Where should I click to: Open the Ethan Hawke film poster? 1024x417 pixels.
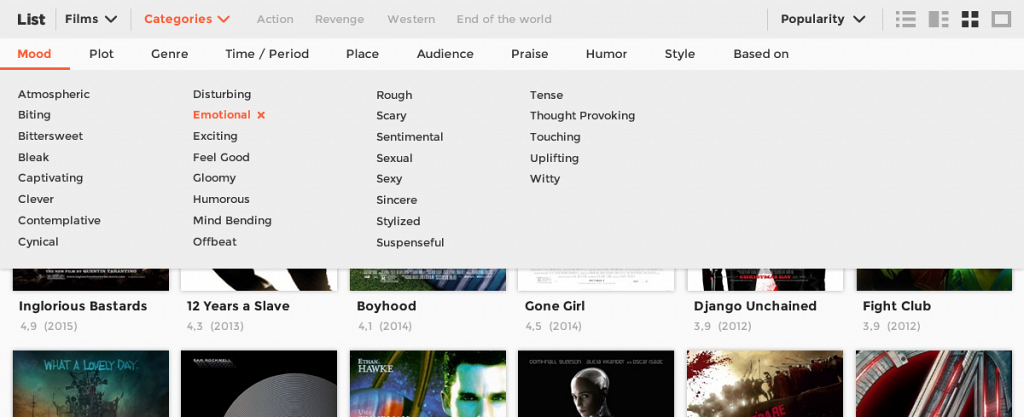click(x=428, y=384)
